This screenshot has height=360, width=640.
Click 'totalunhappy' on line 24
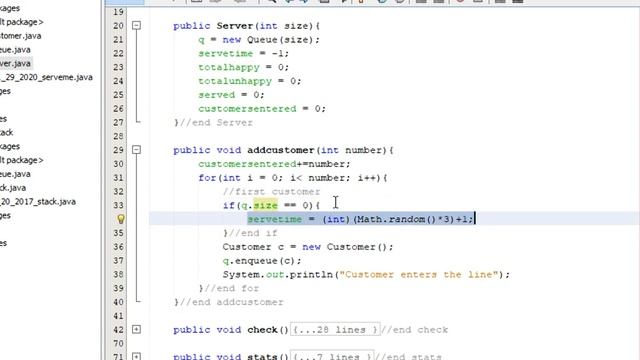pos(235,81)
